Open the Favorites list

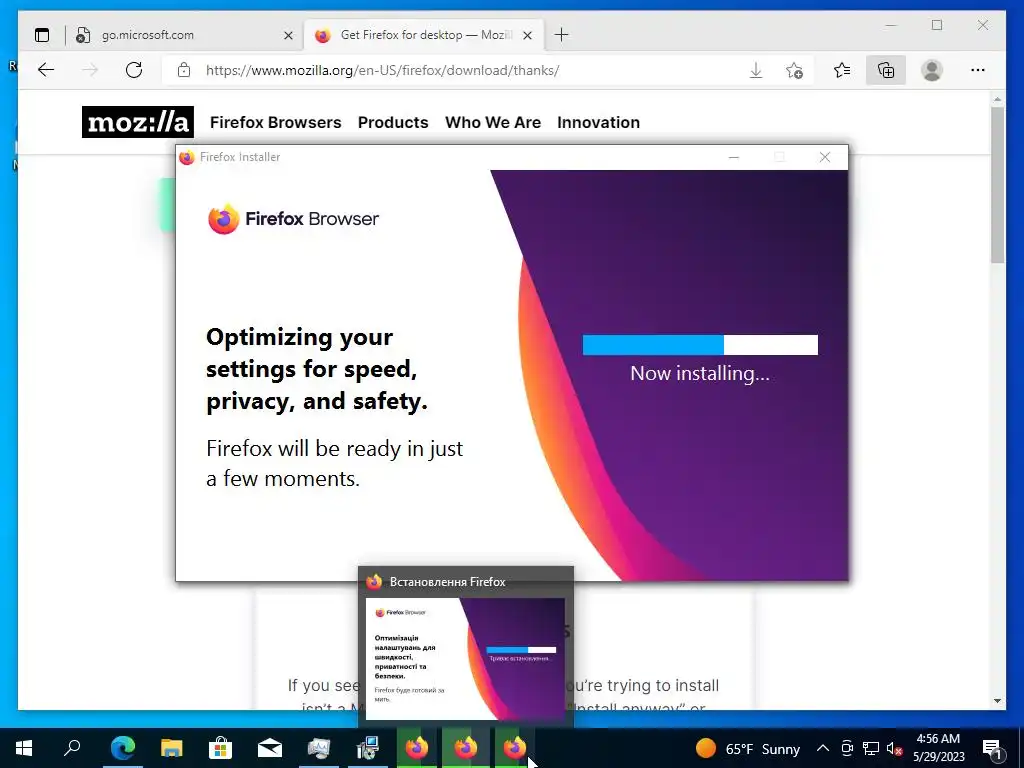pyautogui.click(x=842, y=70)
